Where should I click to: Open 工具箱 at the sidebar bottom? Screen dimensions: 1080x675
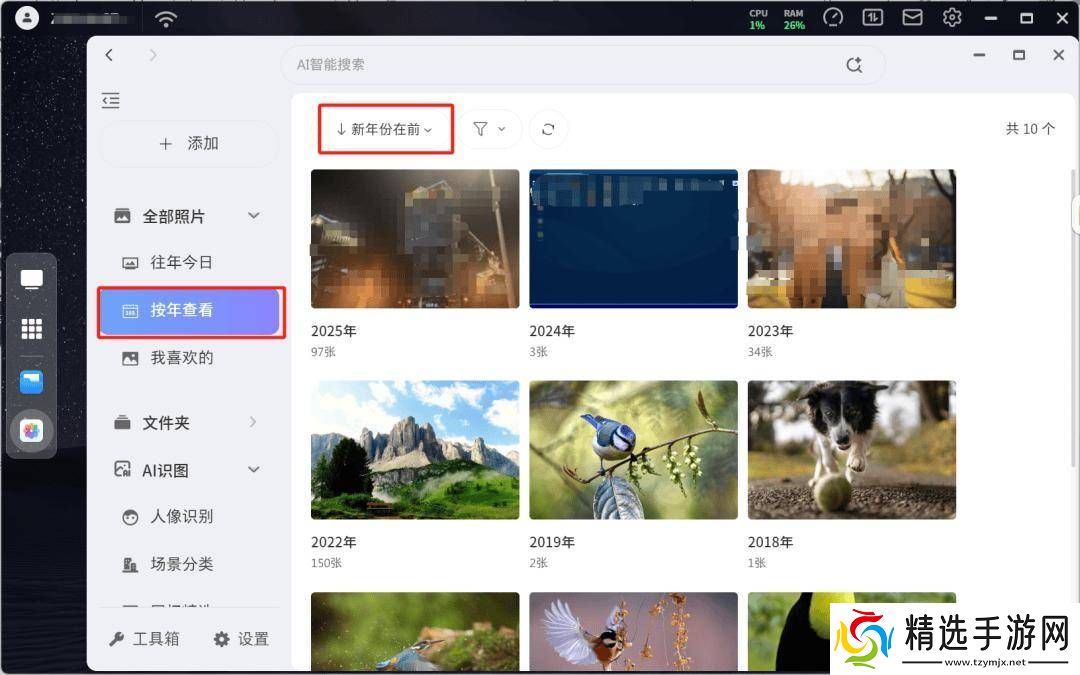coord(145,639)
